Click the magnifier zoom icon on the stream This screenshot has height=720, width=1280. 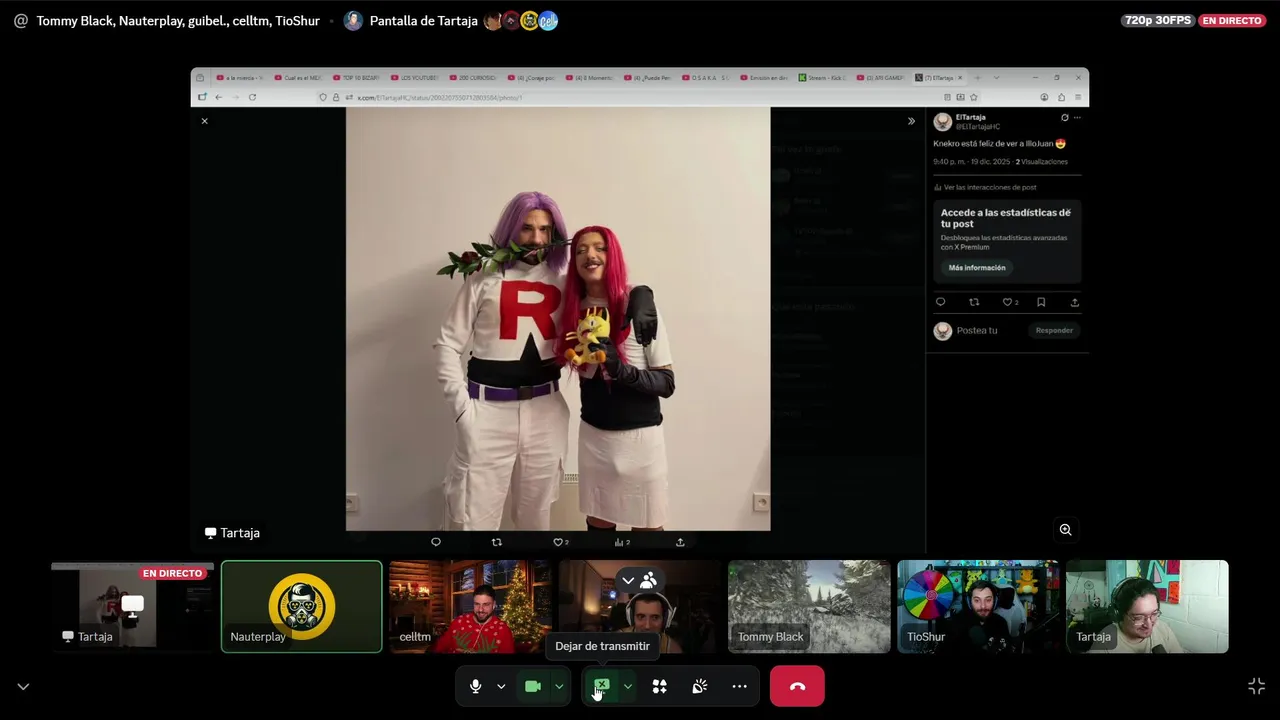click(1066, 530)
